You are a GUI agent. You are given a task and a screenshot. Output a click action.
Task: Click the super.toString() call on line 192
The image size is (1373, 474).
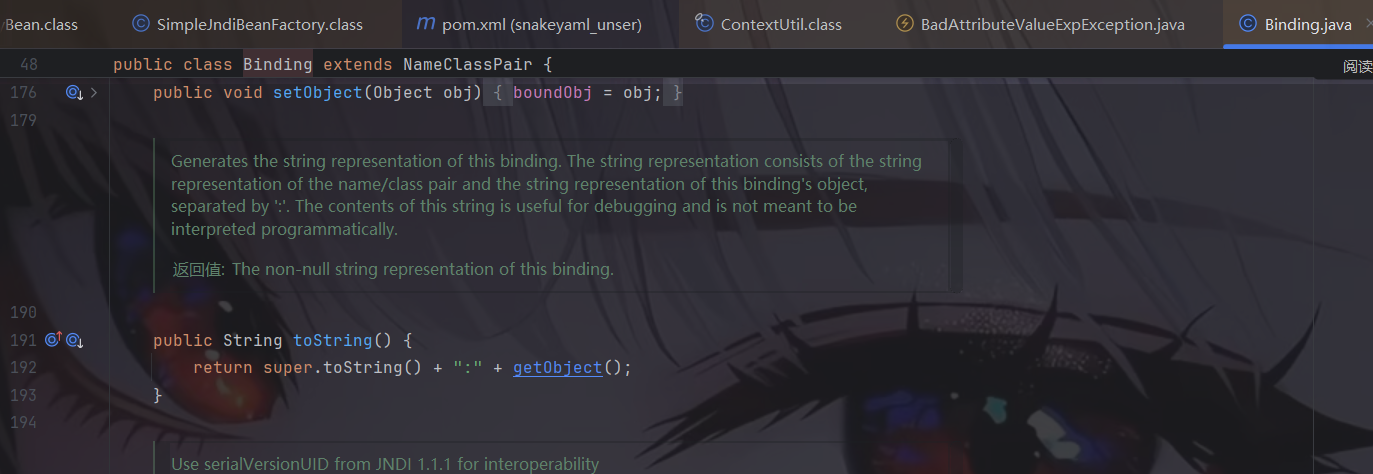pyautogui.click(x=343, y=368)
